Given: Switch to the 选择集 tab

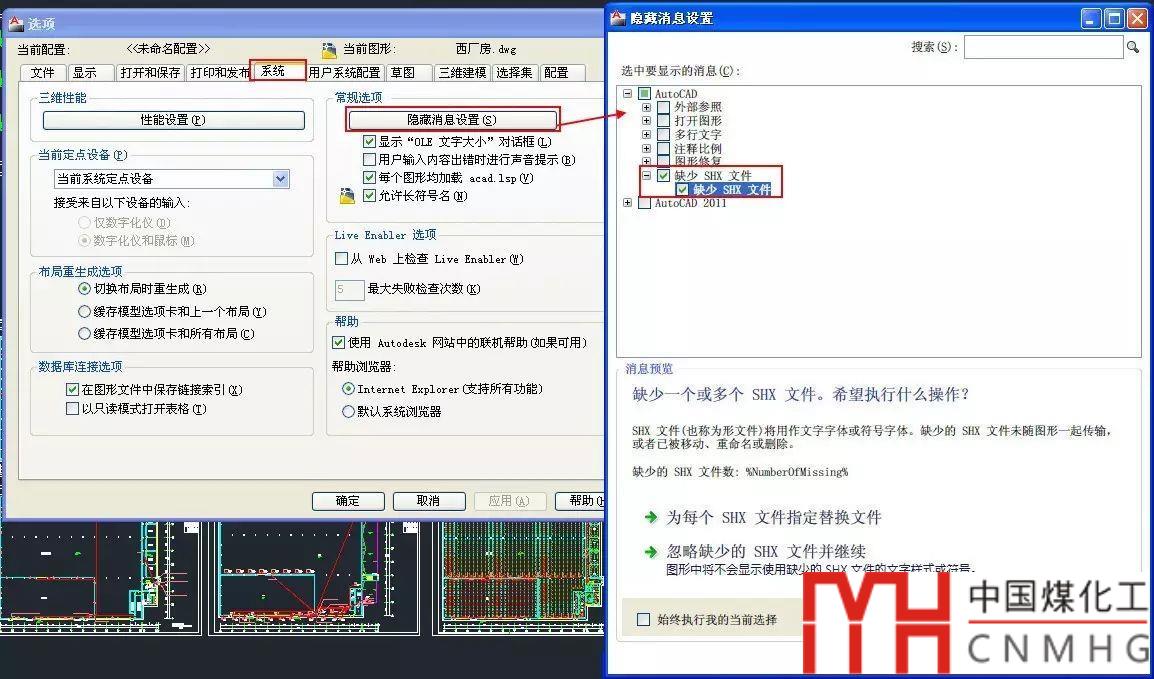Looking at the screenshot, I should point(514,72).
